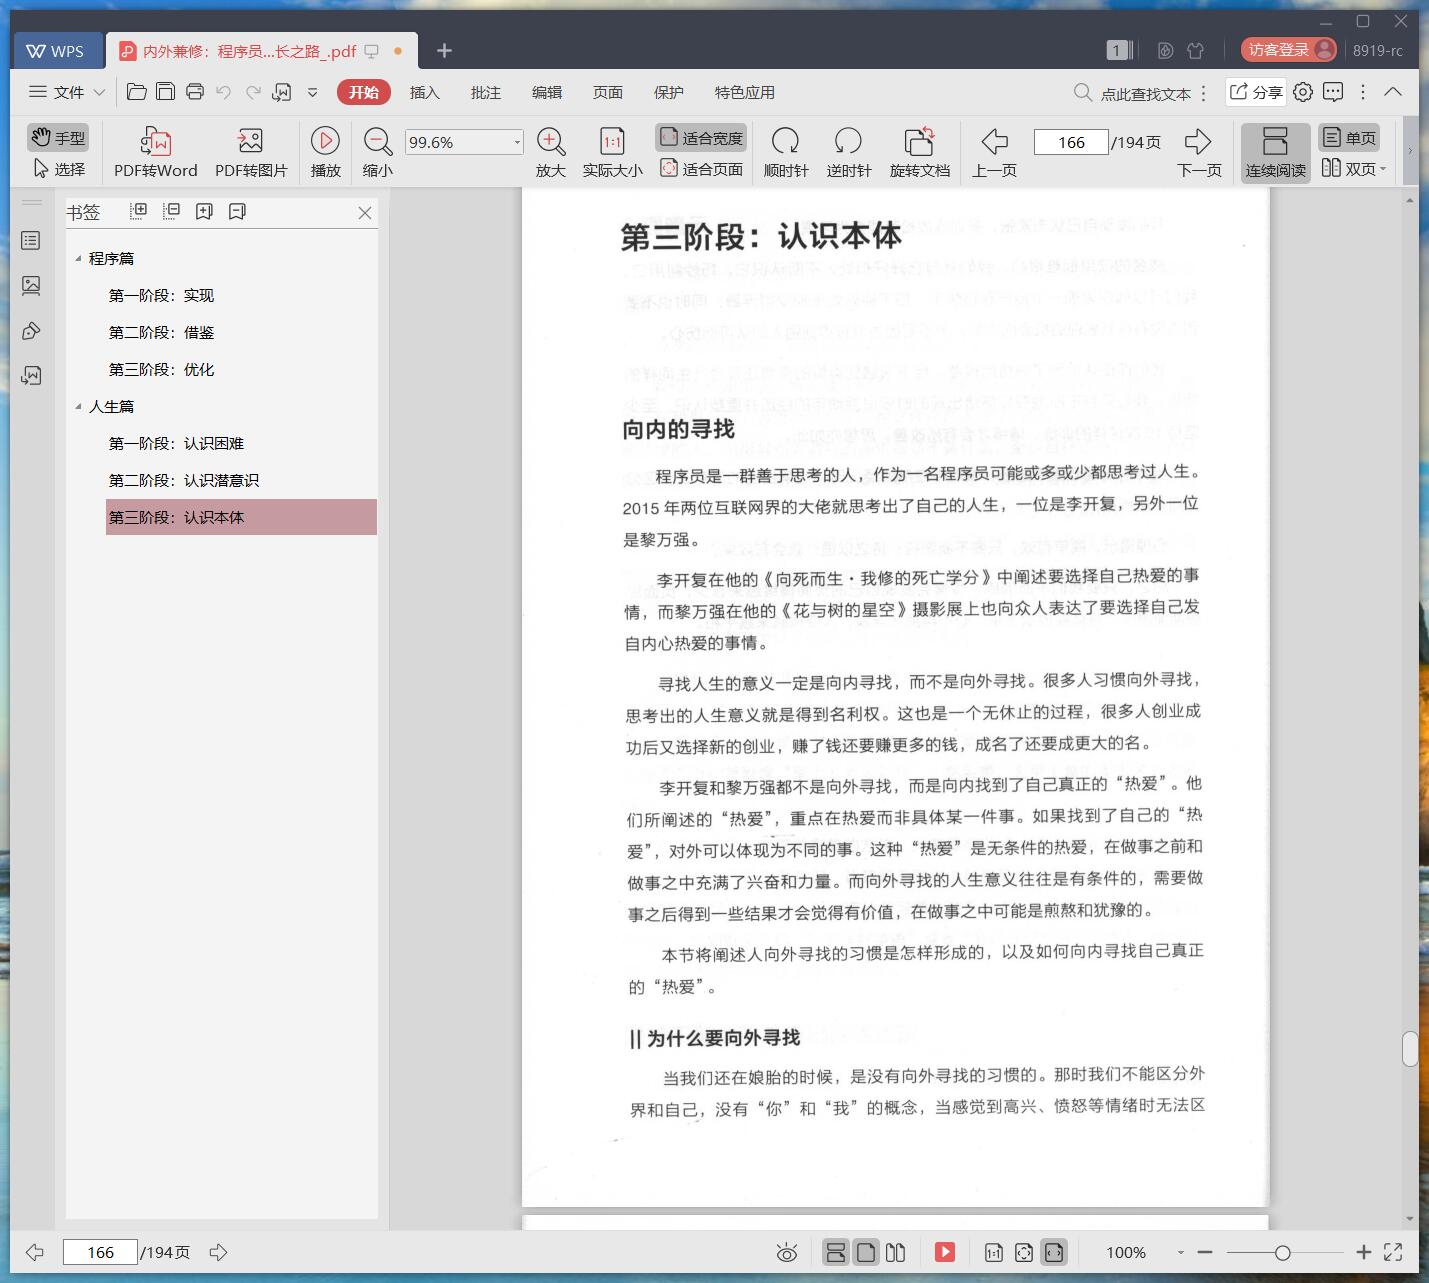Open the status bar 100% zoom dropdown
Screen dimensions: 1429x1283
(1180, 1252)
